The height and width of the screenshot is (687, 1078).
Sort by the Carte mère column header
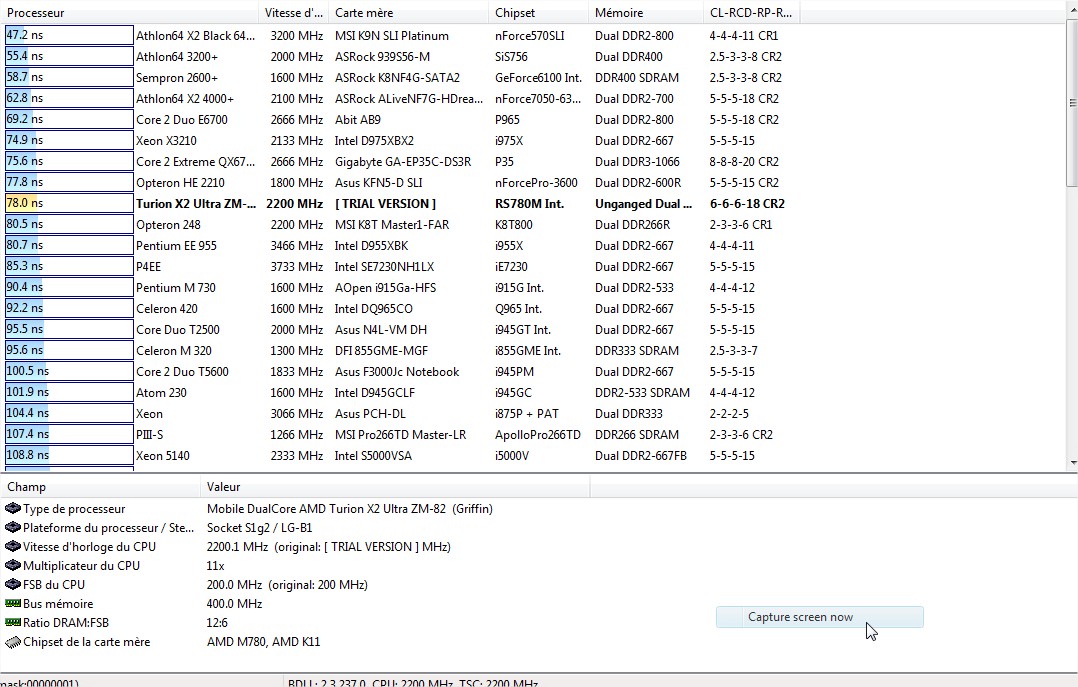click(x=408, y=12)
